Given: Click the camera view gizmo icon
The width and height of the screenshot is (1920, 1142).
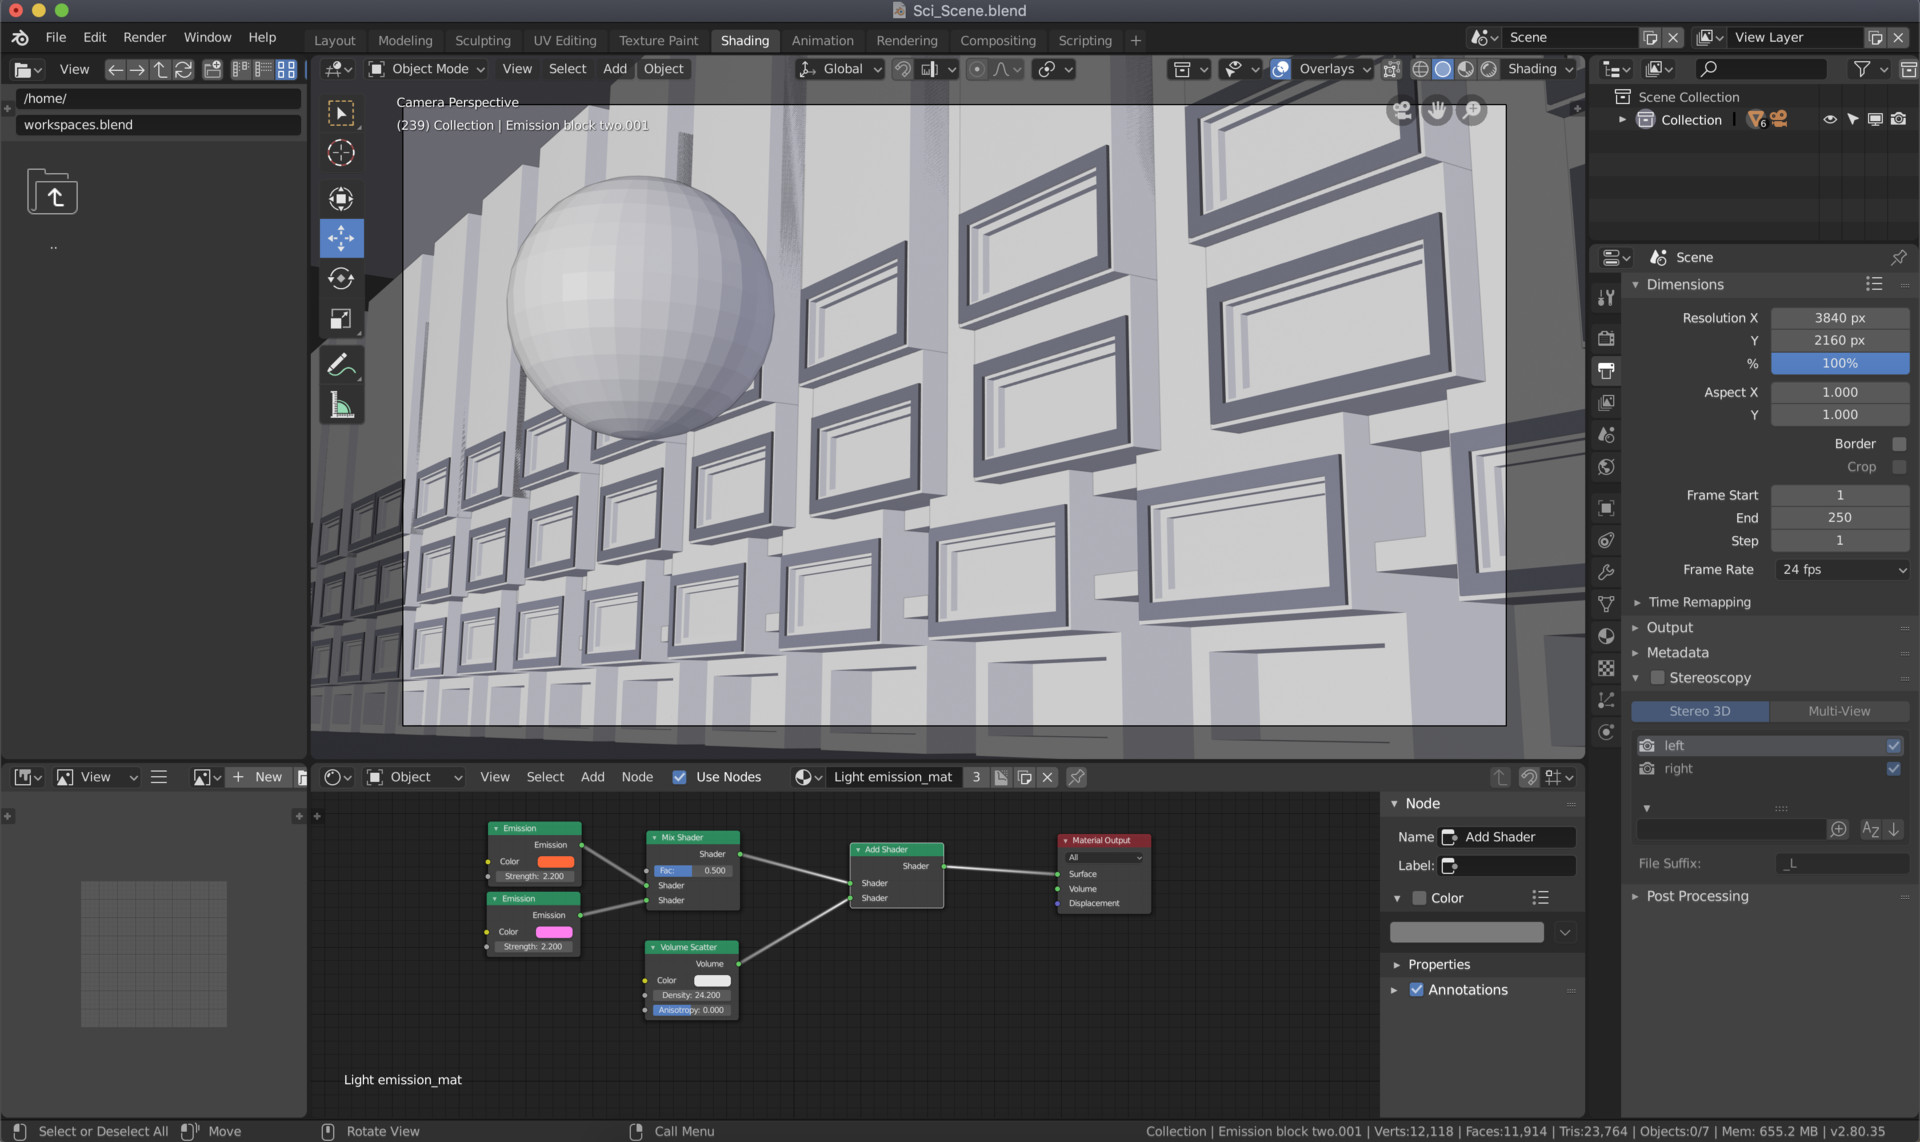Looking at the screenshot, I should [x=1402, y=111].
